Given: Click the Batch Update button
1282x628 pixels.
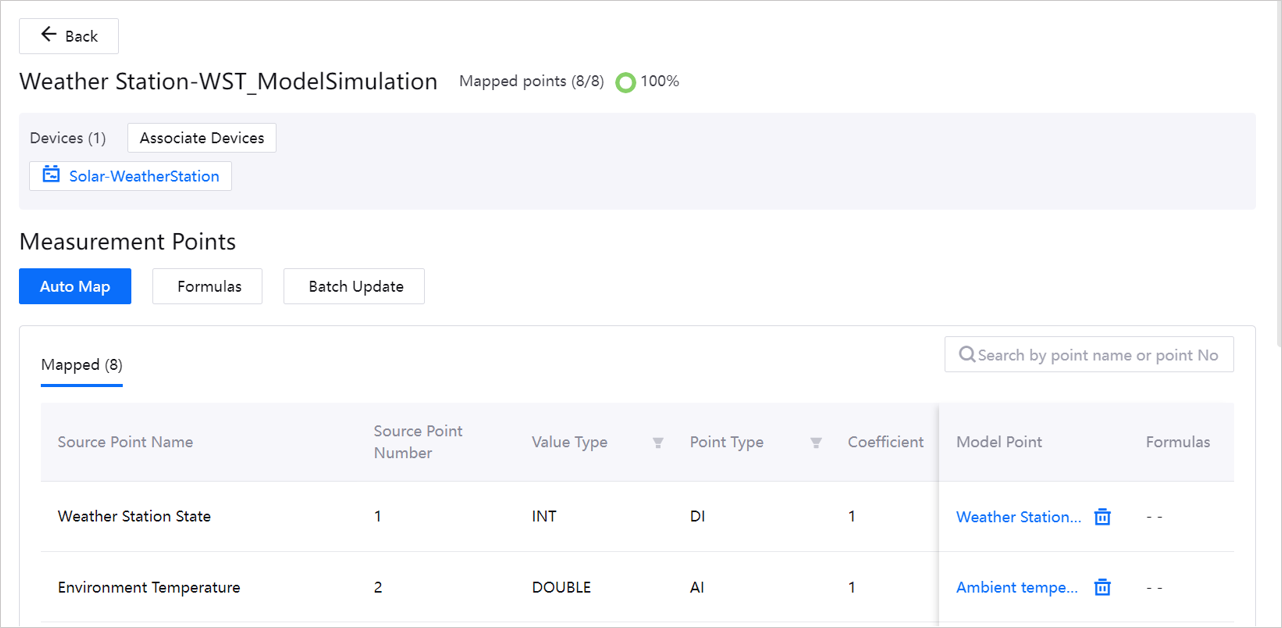Looking at the screenshot, I should pos(356,286).
